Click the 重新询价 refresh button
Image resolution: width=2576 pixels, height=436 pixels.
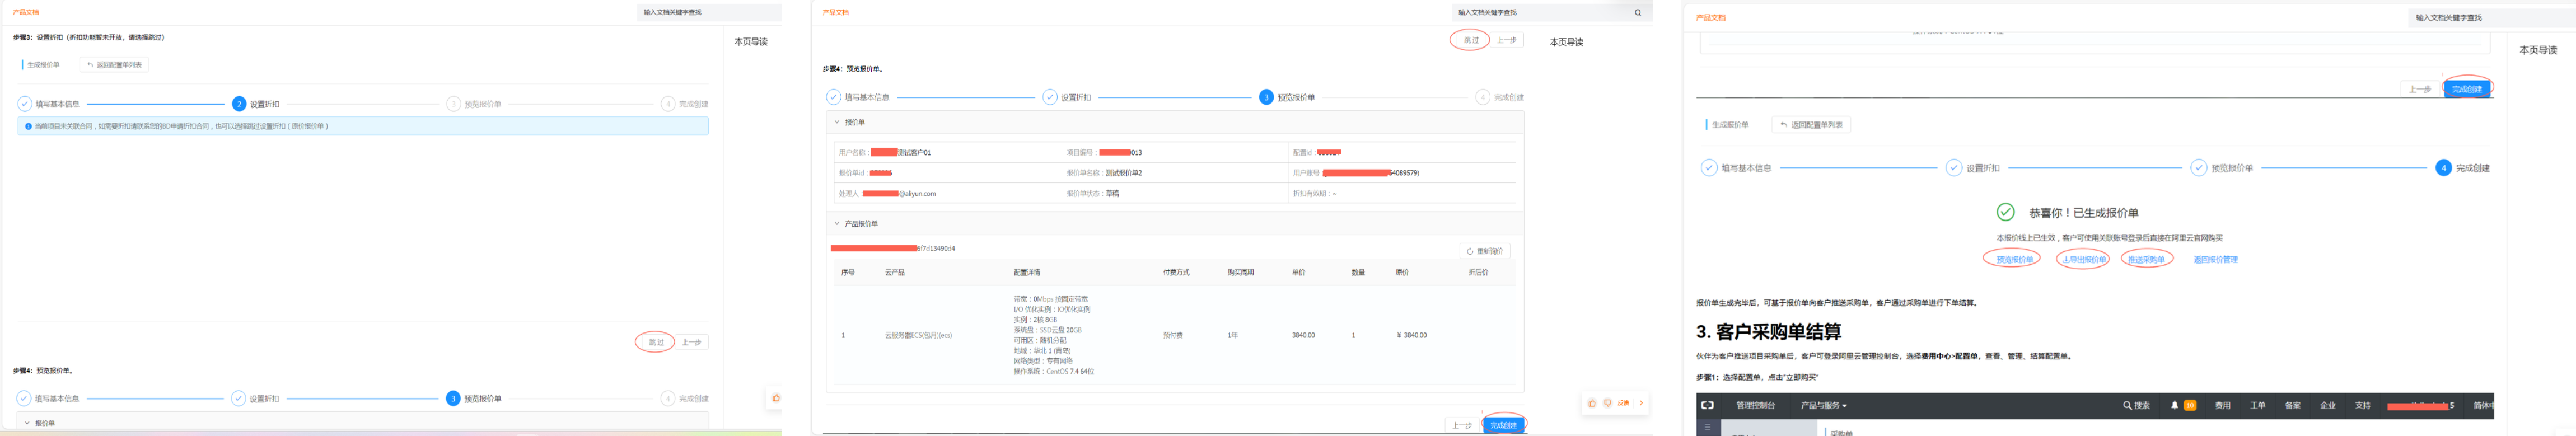(1484, 251)
